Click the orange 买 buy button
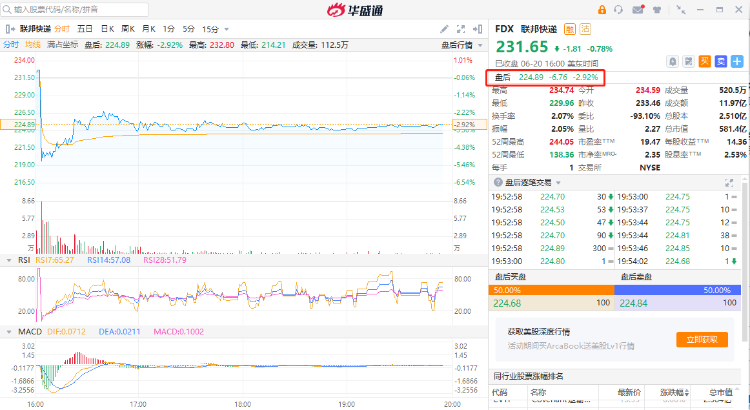Viewport: 750px width, 410px height. [705, 62]
